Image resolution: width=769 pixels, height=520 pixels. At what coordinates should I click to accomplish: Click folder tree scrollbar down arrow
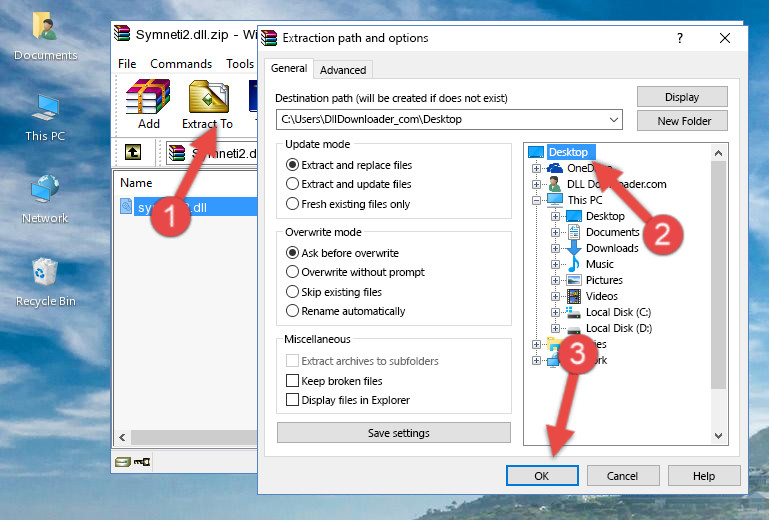[x=718, y=436]
